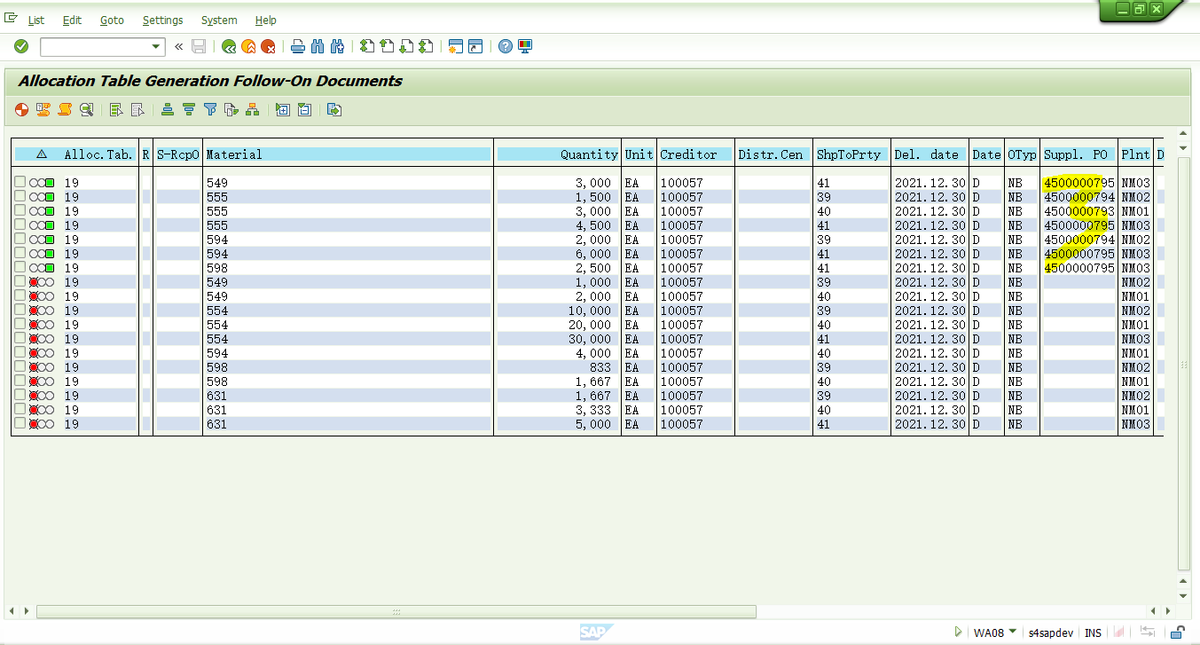Sort the list in ascending order

(167, 110)
